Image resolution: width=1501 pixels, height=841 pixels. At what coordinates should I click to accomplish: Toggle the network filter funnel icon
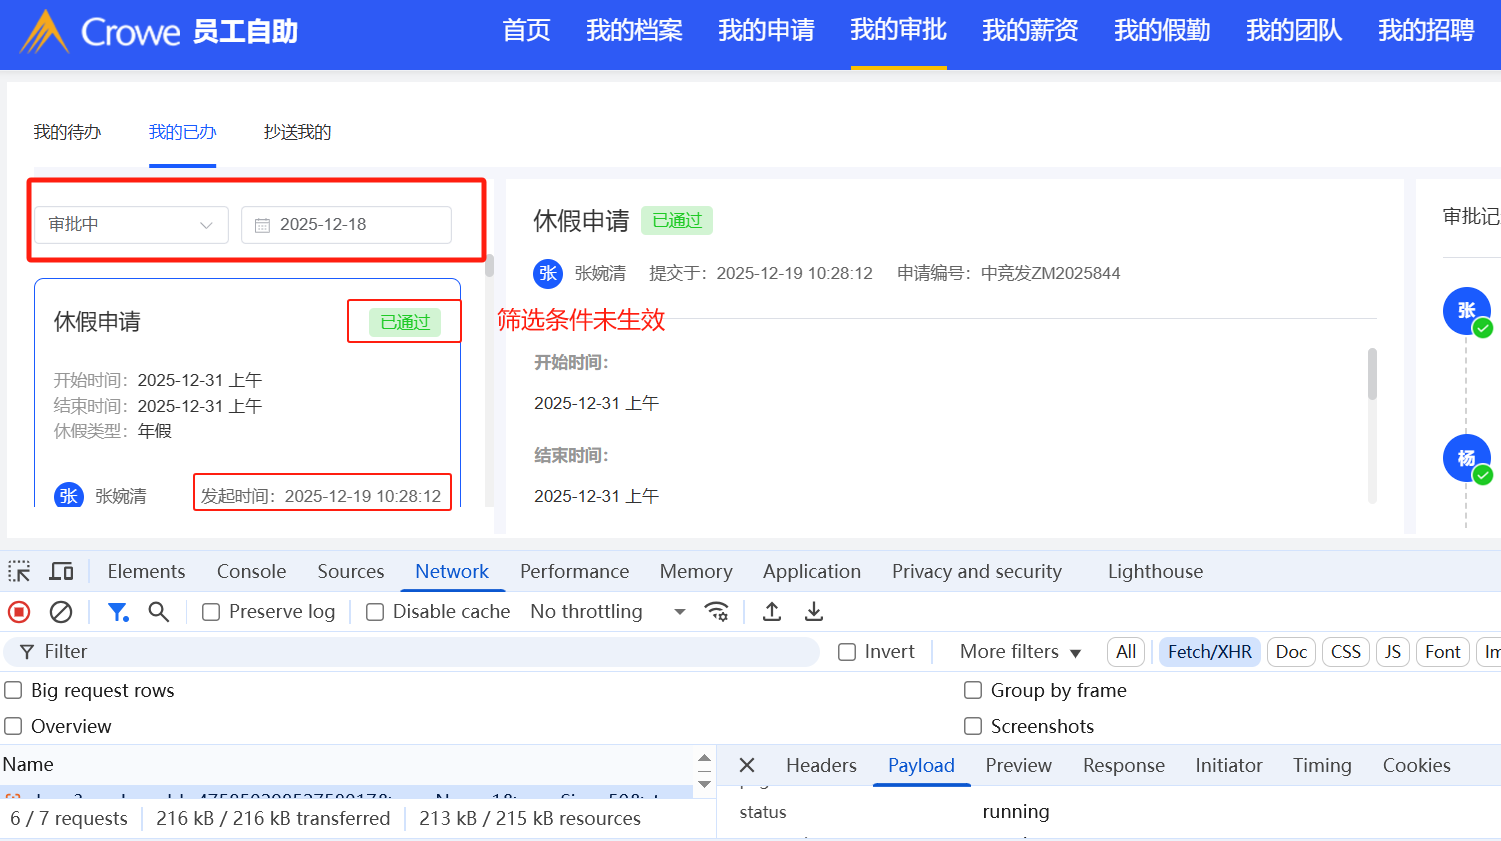pyautogui.click(x=118, y=612)
